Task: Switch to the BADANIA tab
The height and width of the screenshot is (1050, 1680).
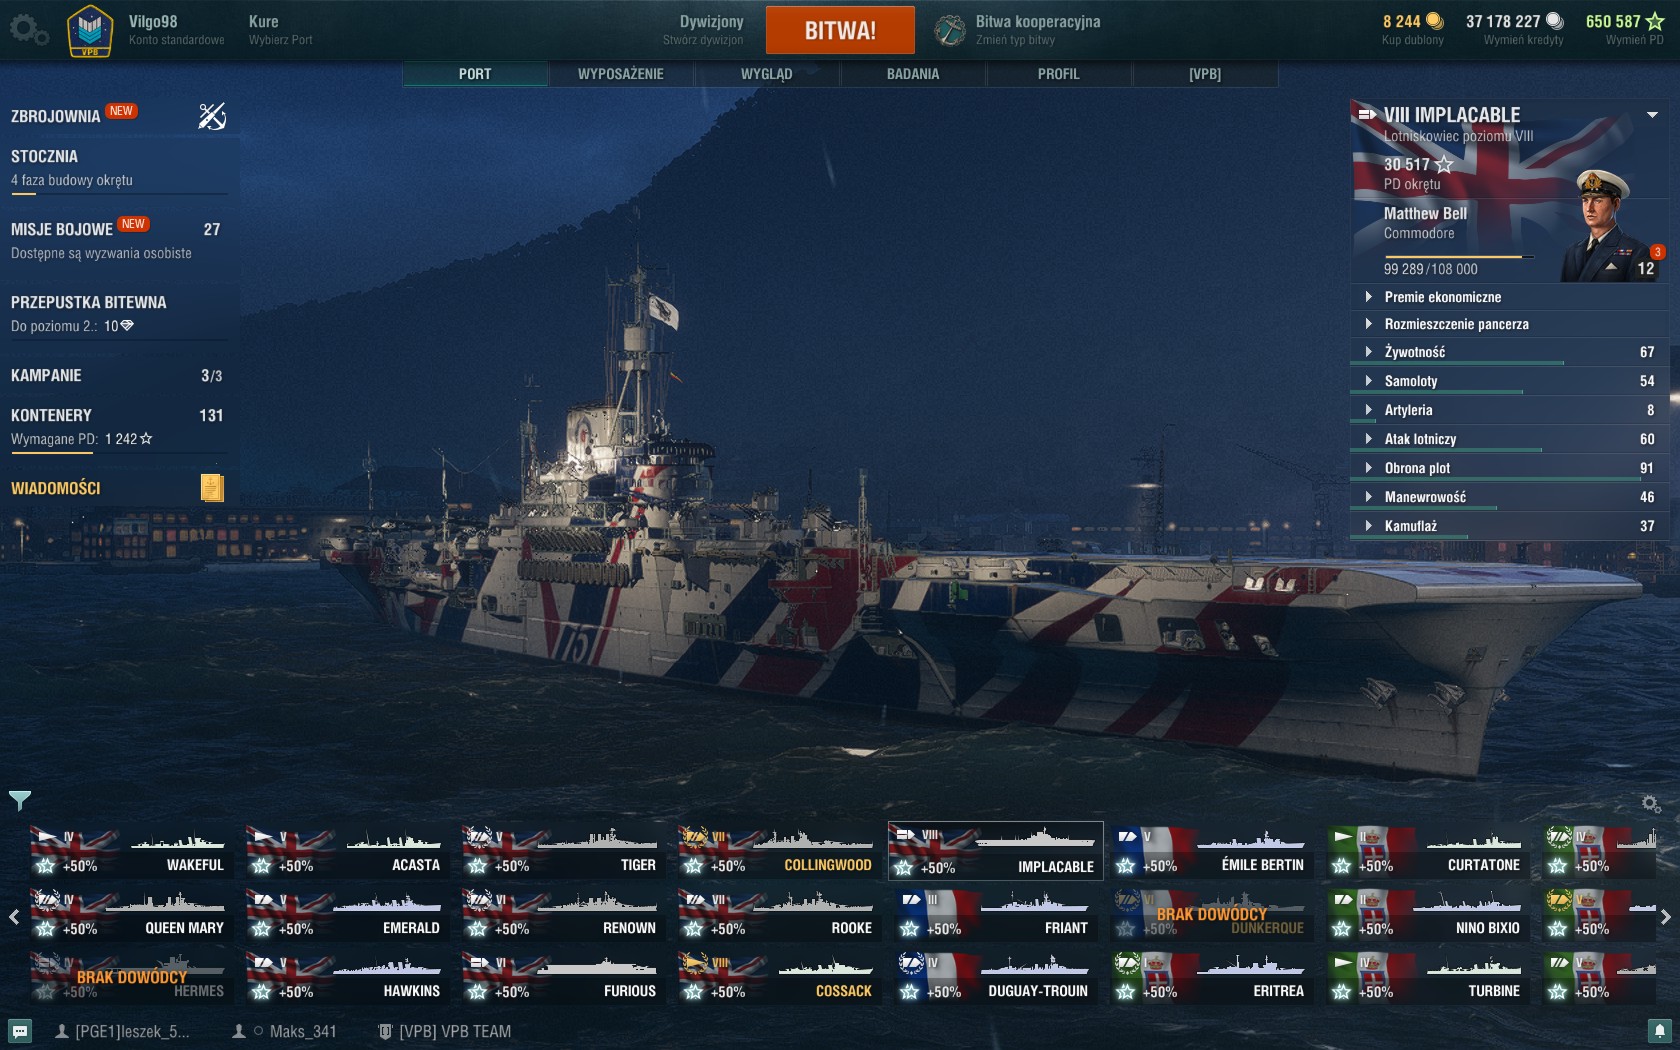Action: [913, 74]
